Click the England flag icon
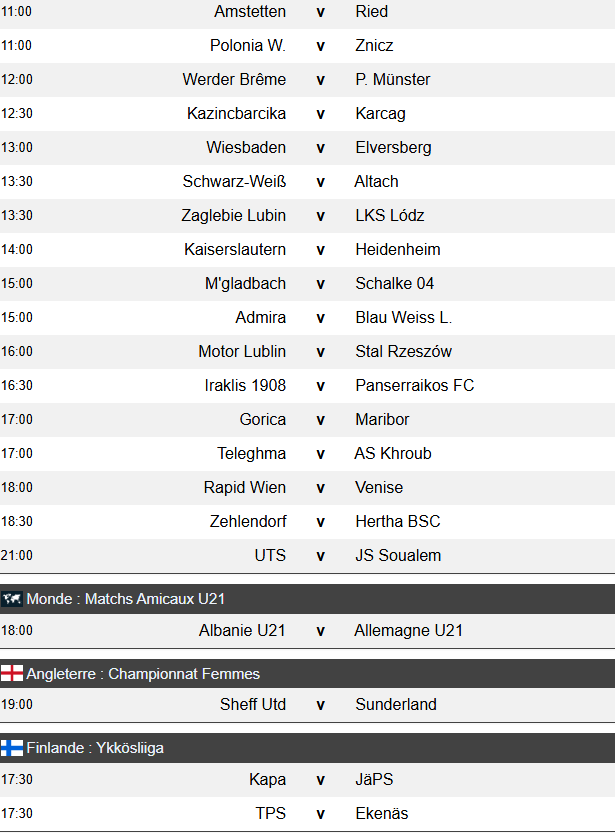This screenshot has width=615, height=833. click(x=13, y=674)
